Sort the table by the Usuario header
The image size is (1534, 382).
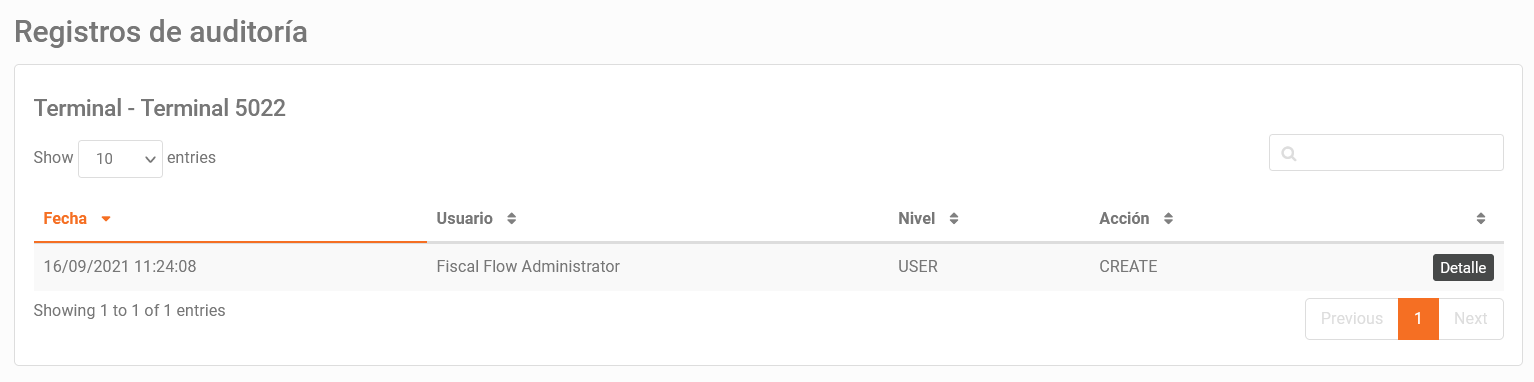pyautogui.click(x=465, y=218)
